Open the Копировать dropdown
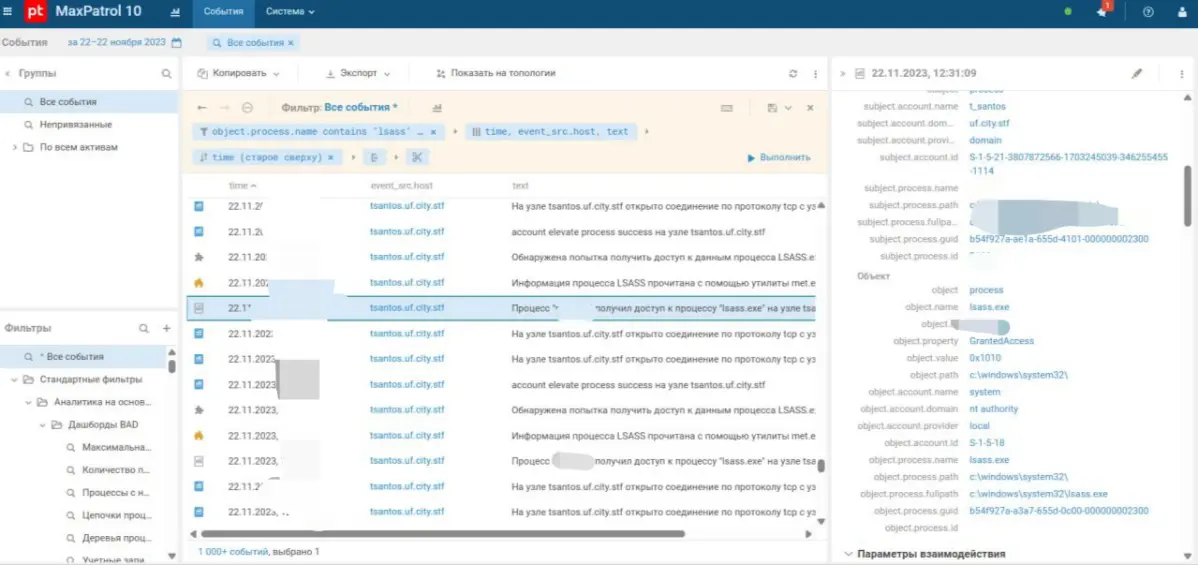 (x=238, y=73)
